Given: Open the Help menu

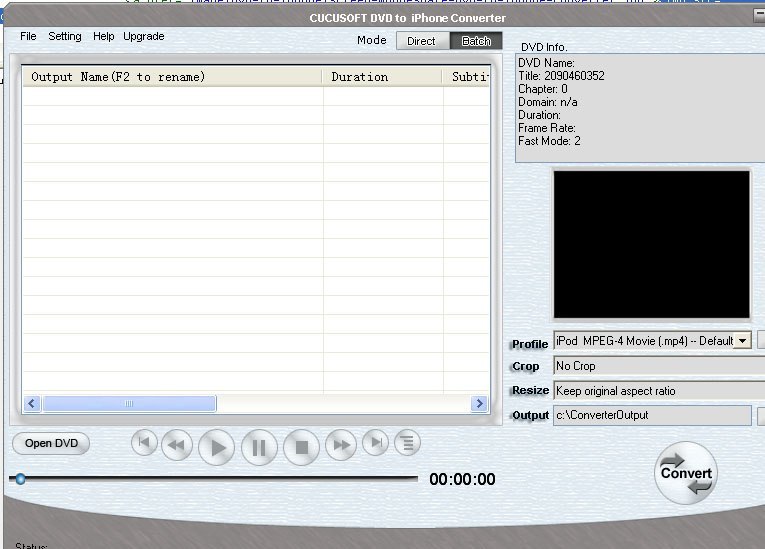Looking at the screenshot, I should click(x=103, y=36).
